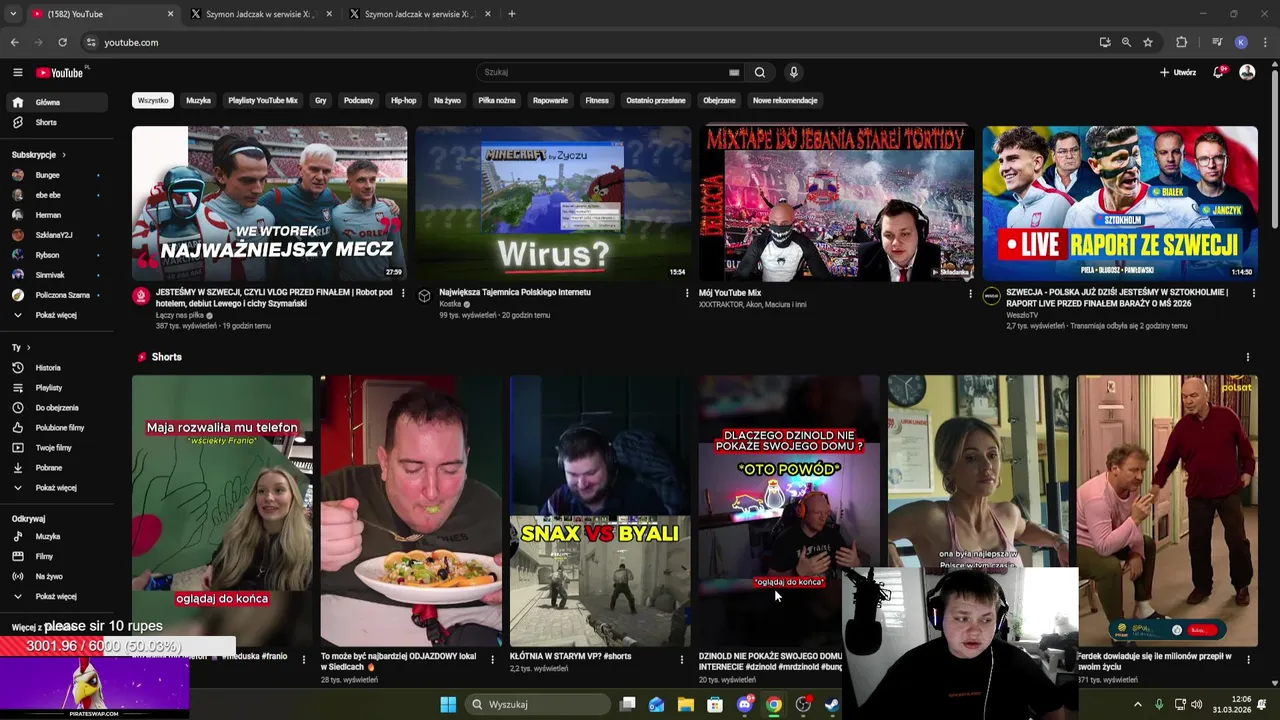This screenshot has height=720, width=1280.
Task: Select the Nowe rekomendacje chip
Action: (x=785, y=100)
